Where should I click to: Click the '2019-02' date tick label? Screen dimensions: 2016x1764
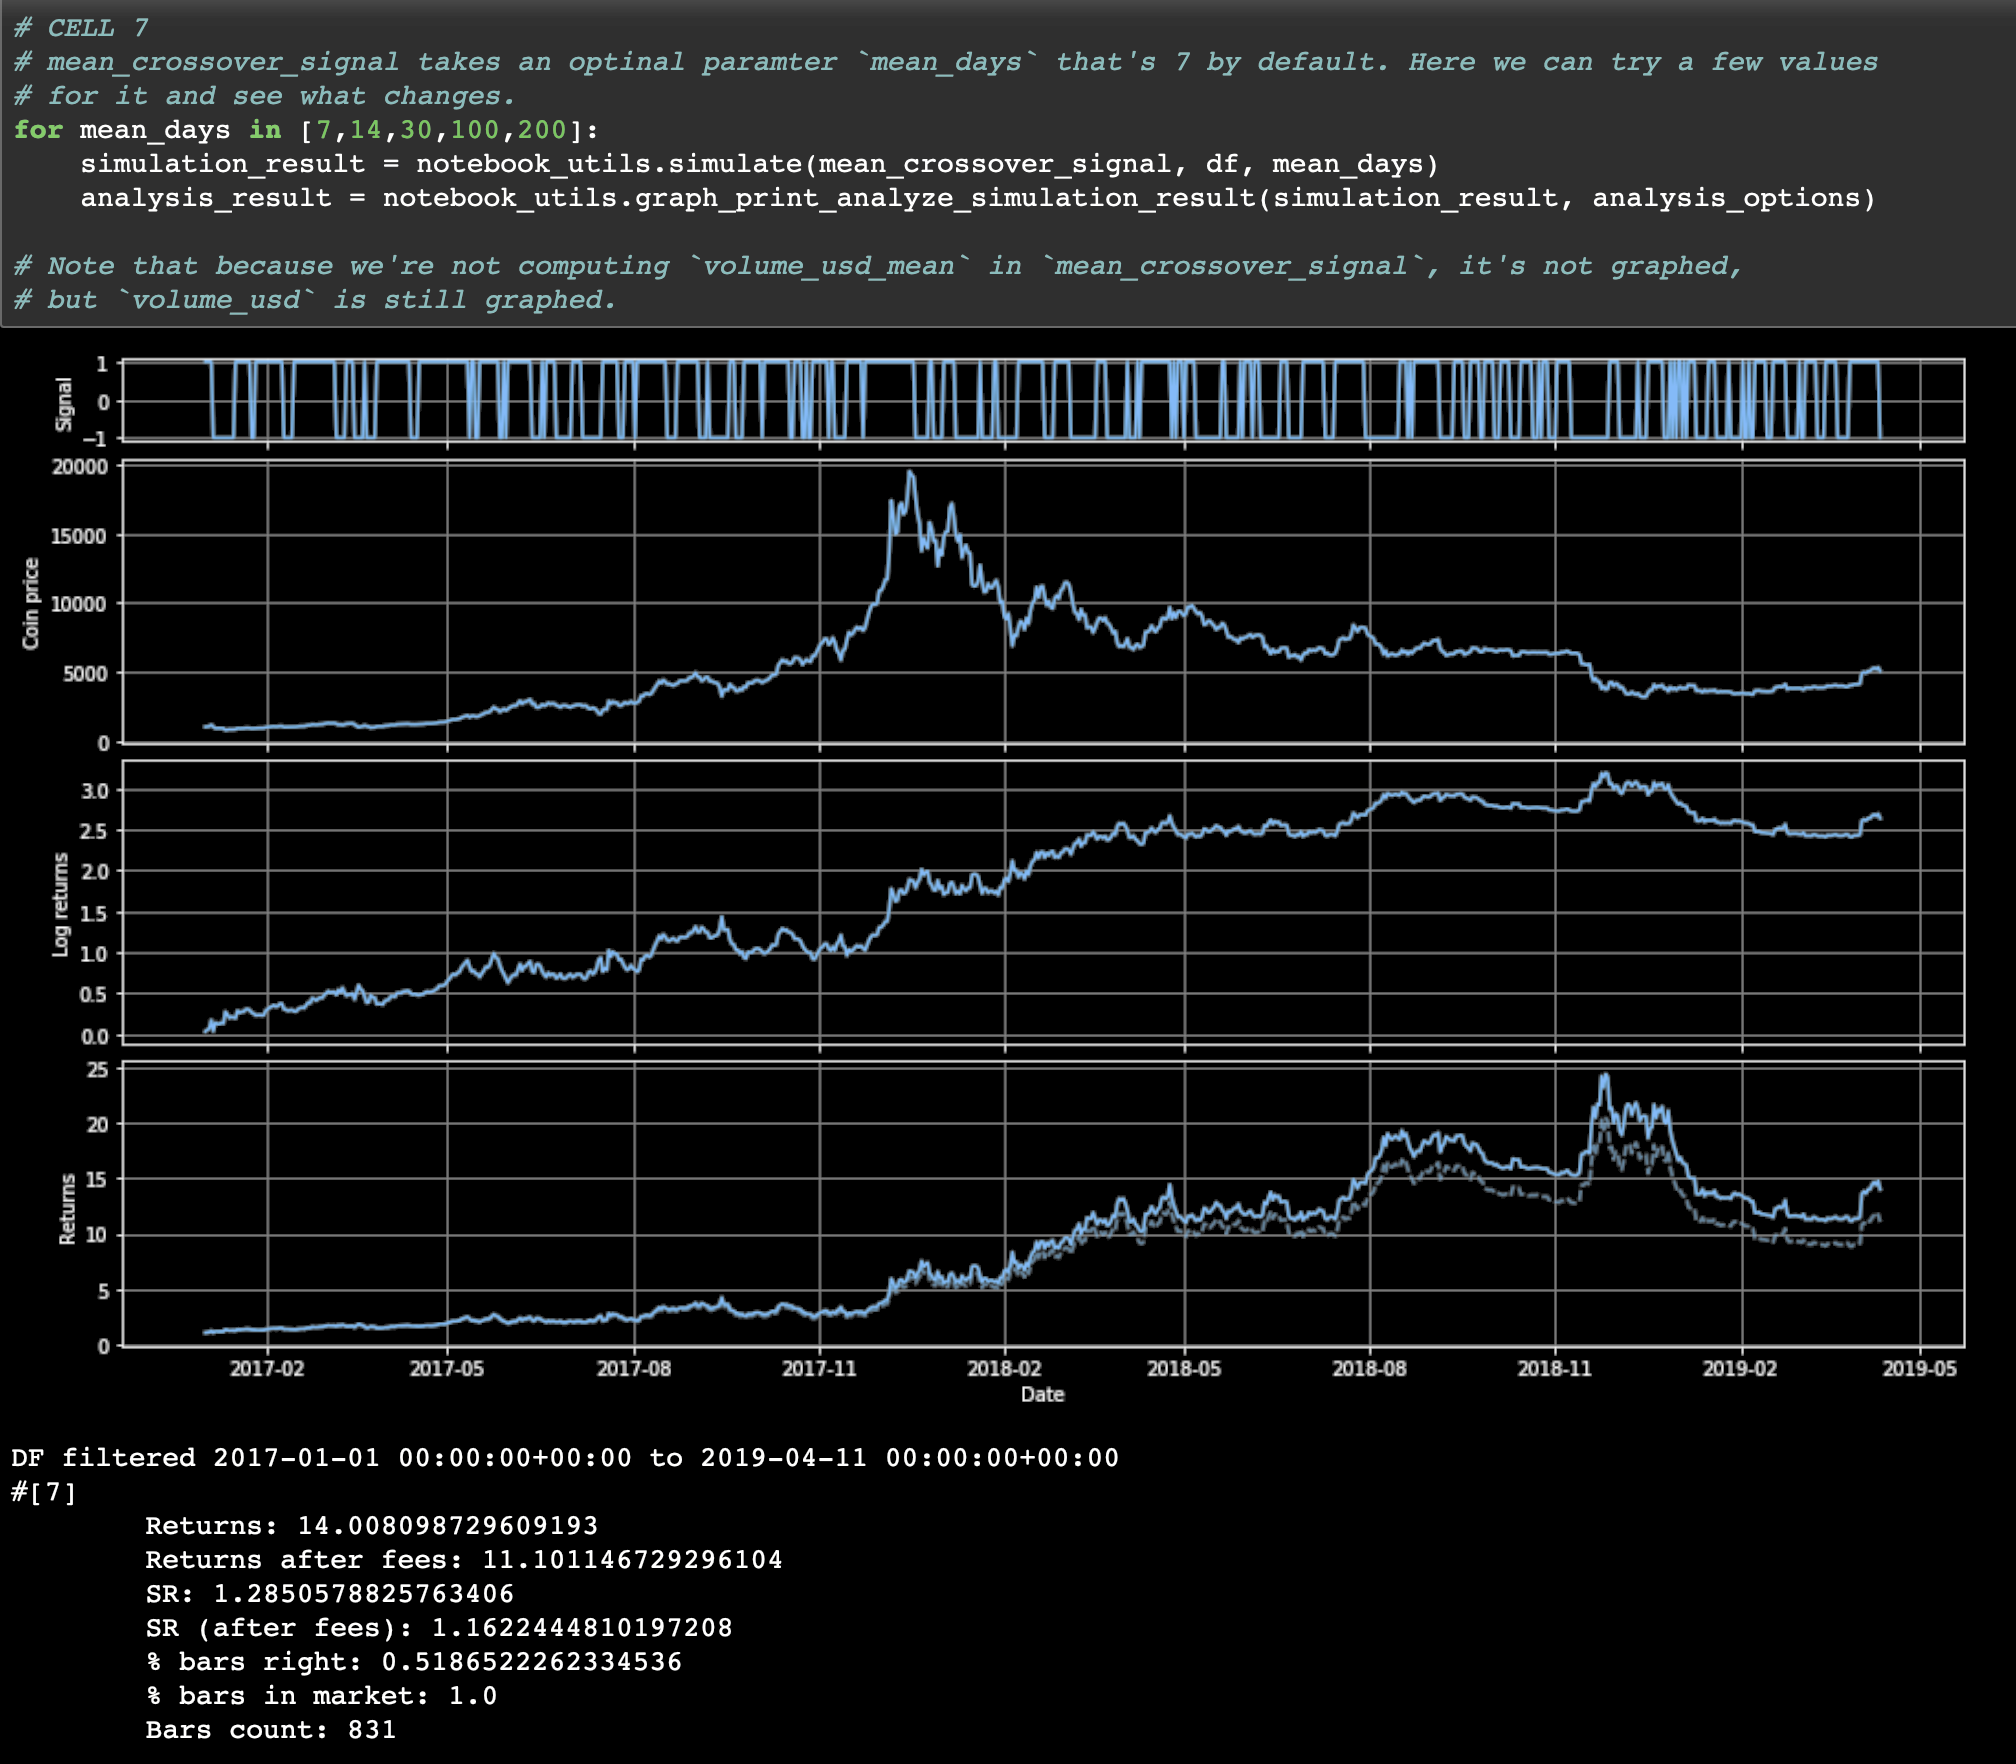1741,1368
